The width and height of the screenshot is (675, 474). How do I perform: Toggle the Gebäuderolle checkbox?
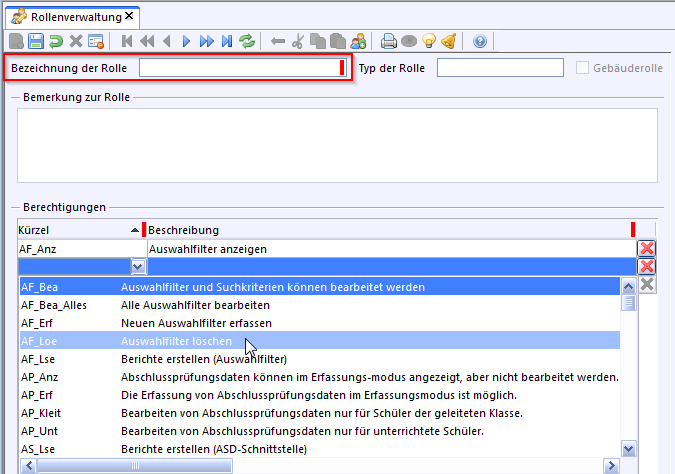(x=583, y=68)
